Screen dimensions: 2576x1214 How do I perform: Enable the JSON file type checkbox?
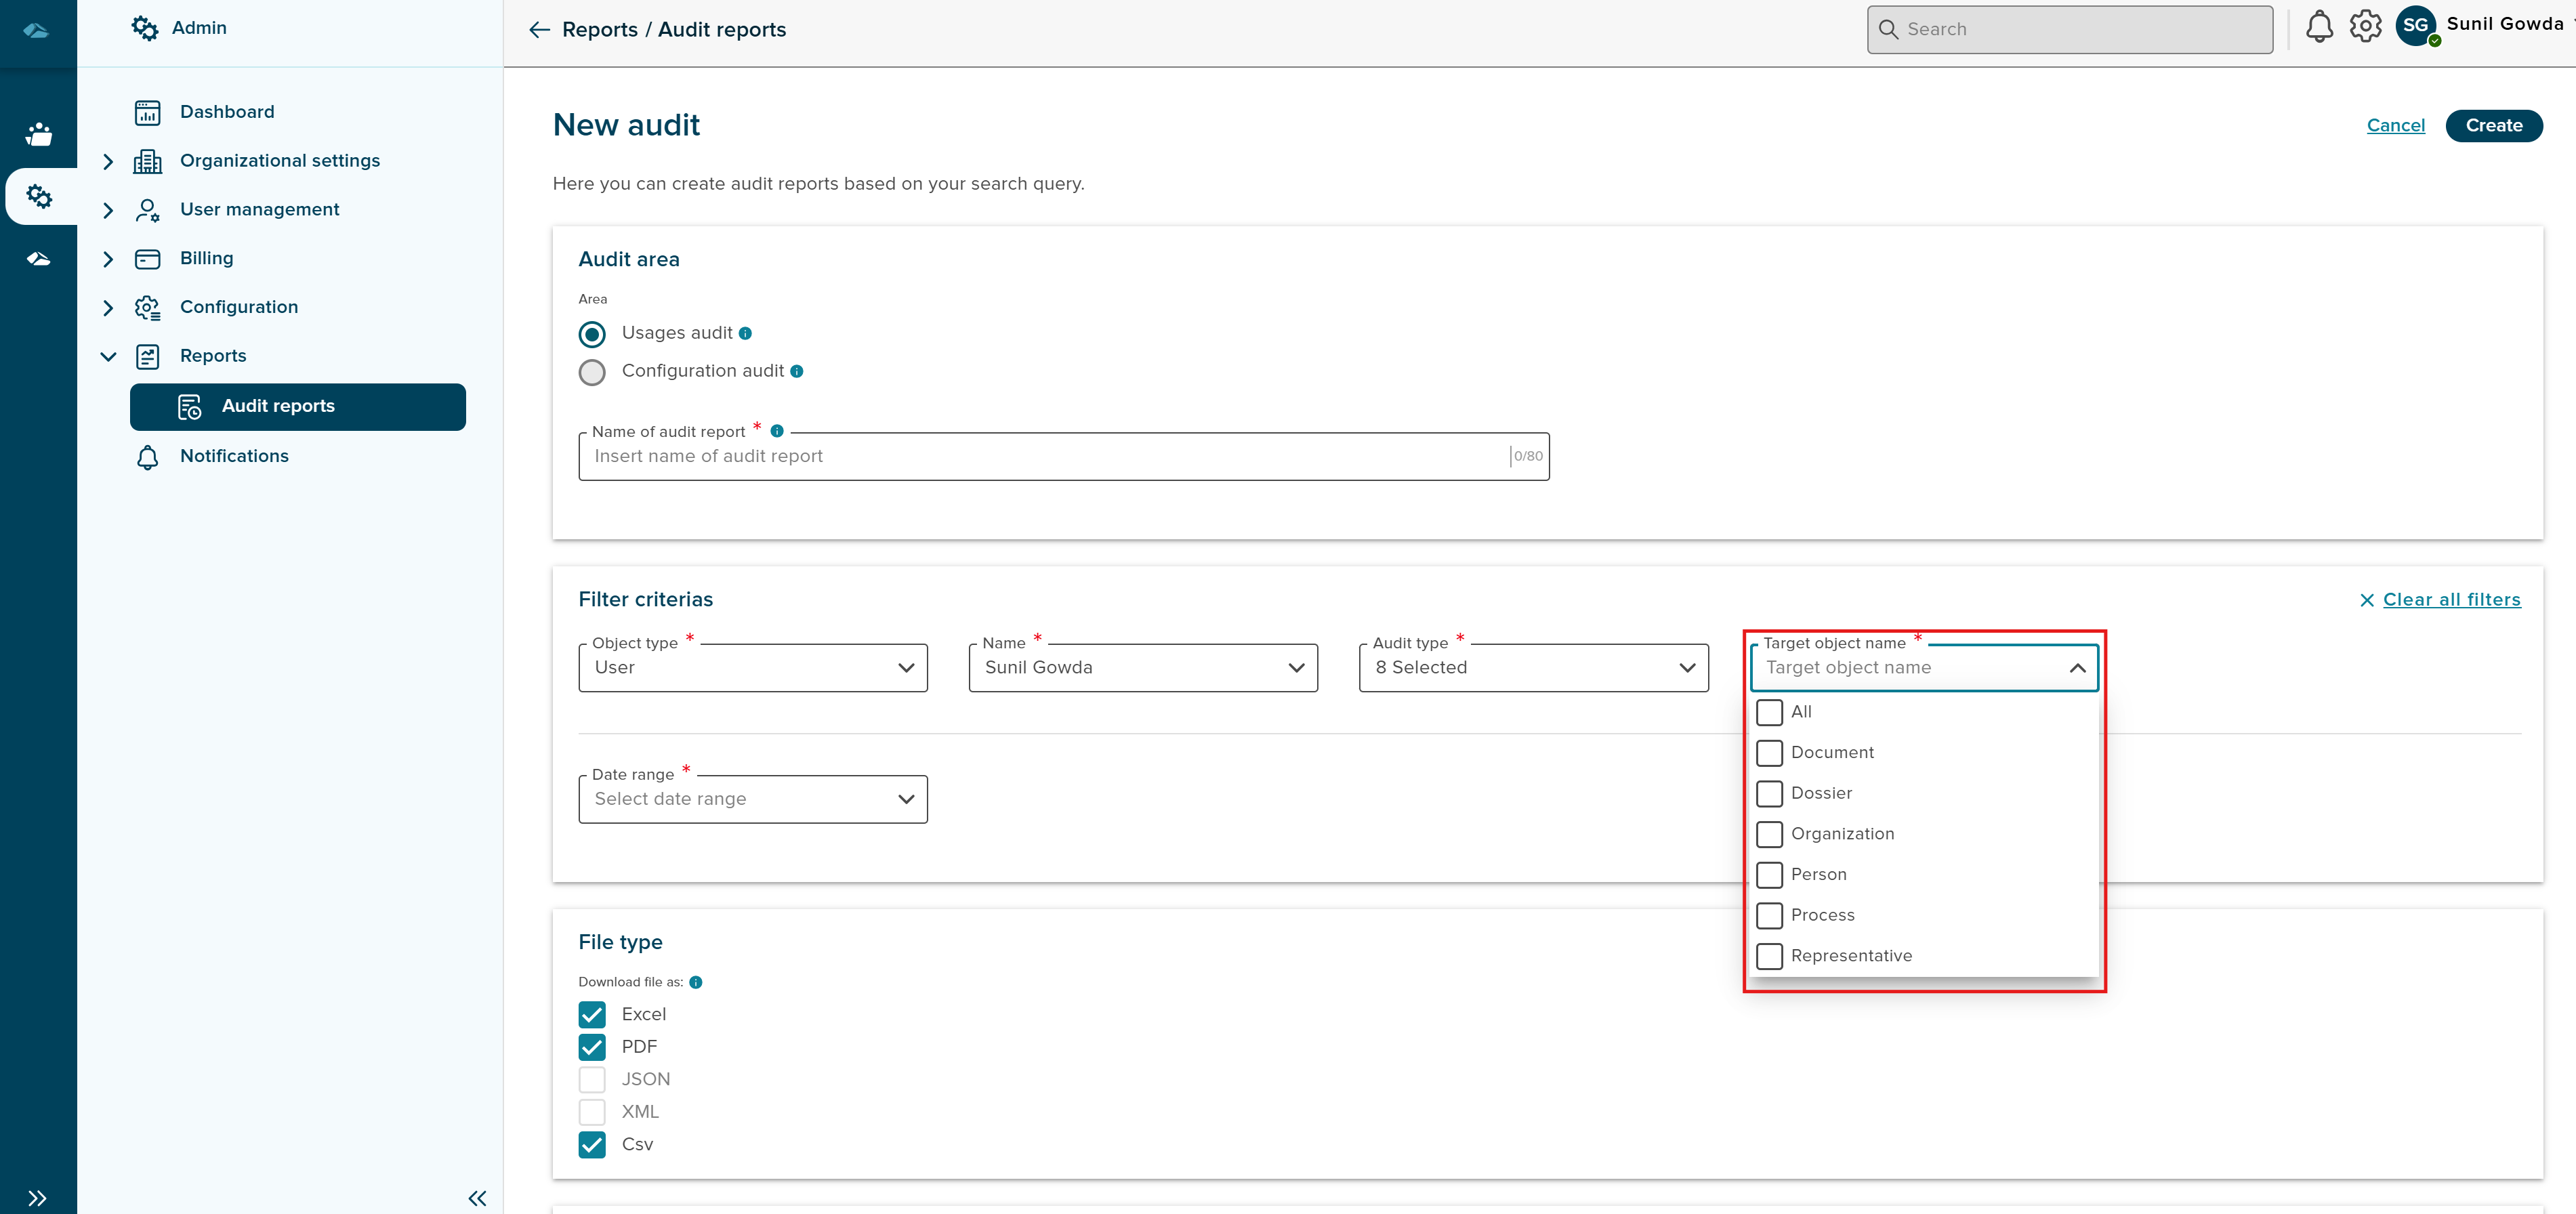pos(592,1079)
